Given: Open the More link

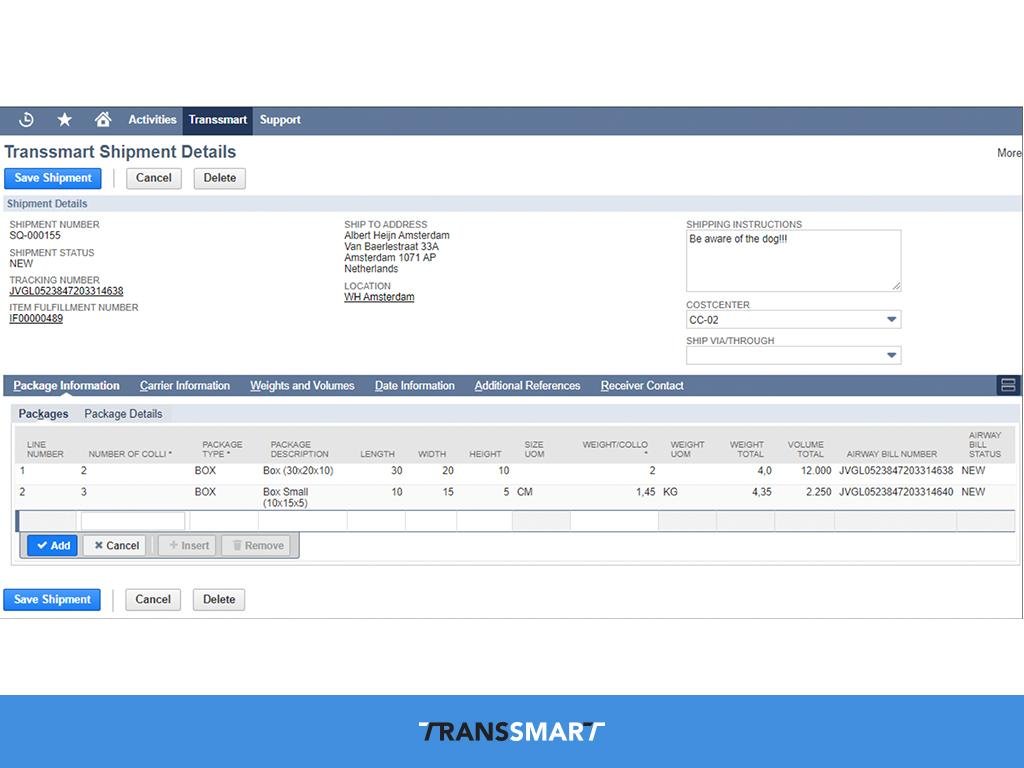Looking at the screenshot, I should tap(1009, 153).
